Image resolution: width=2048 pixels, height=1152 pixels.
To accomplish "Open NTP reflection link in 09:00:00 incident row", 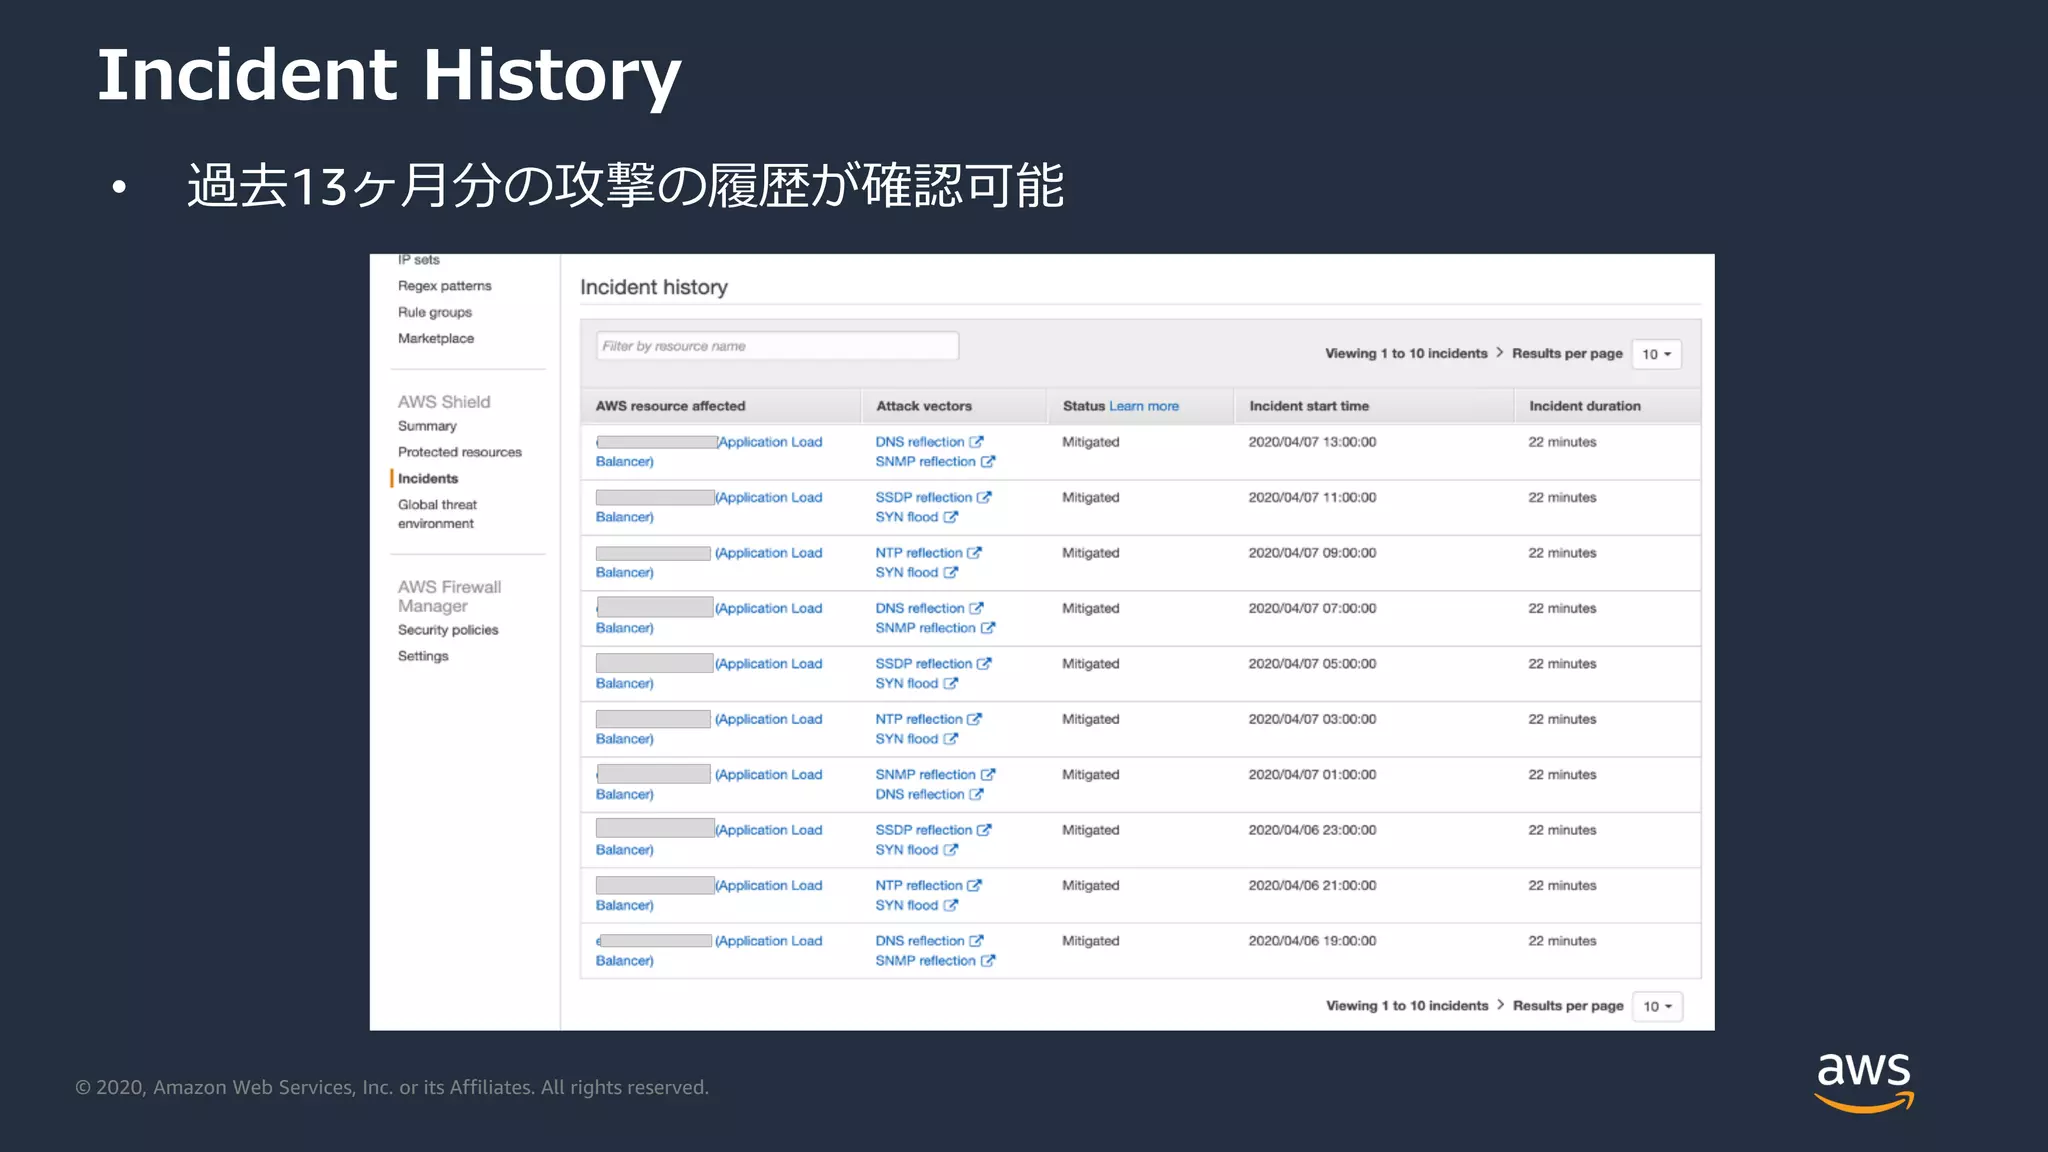I will pos(919,552).
